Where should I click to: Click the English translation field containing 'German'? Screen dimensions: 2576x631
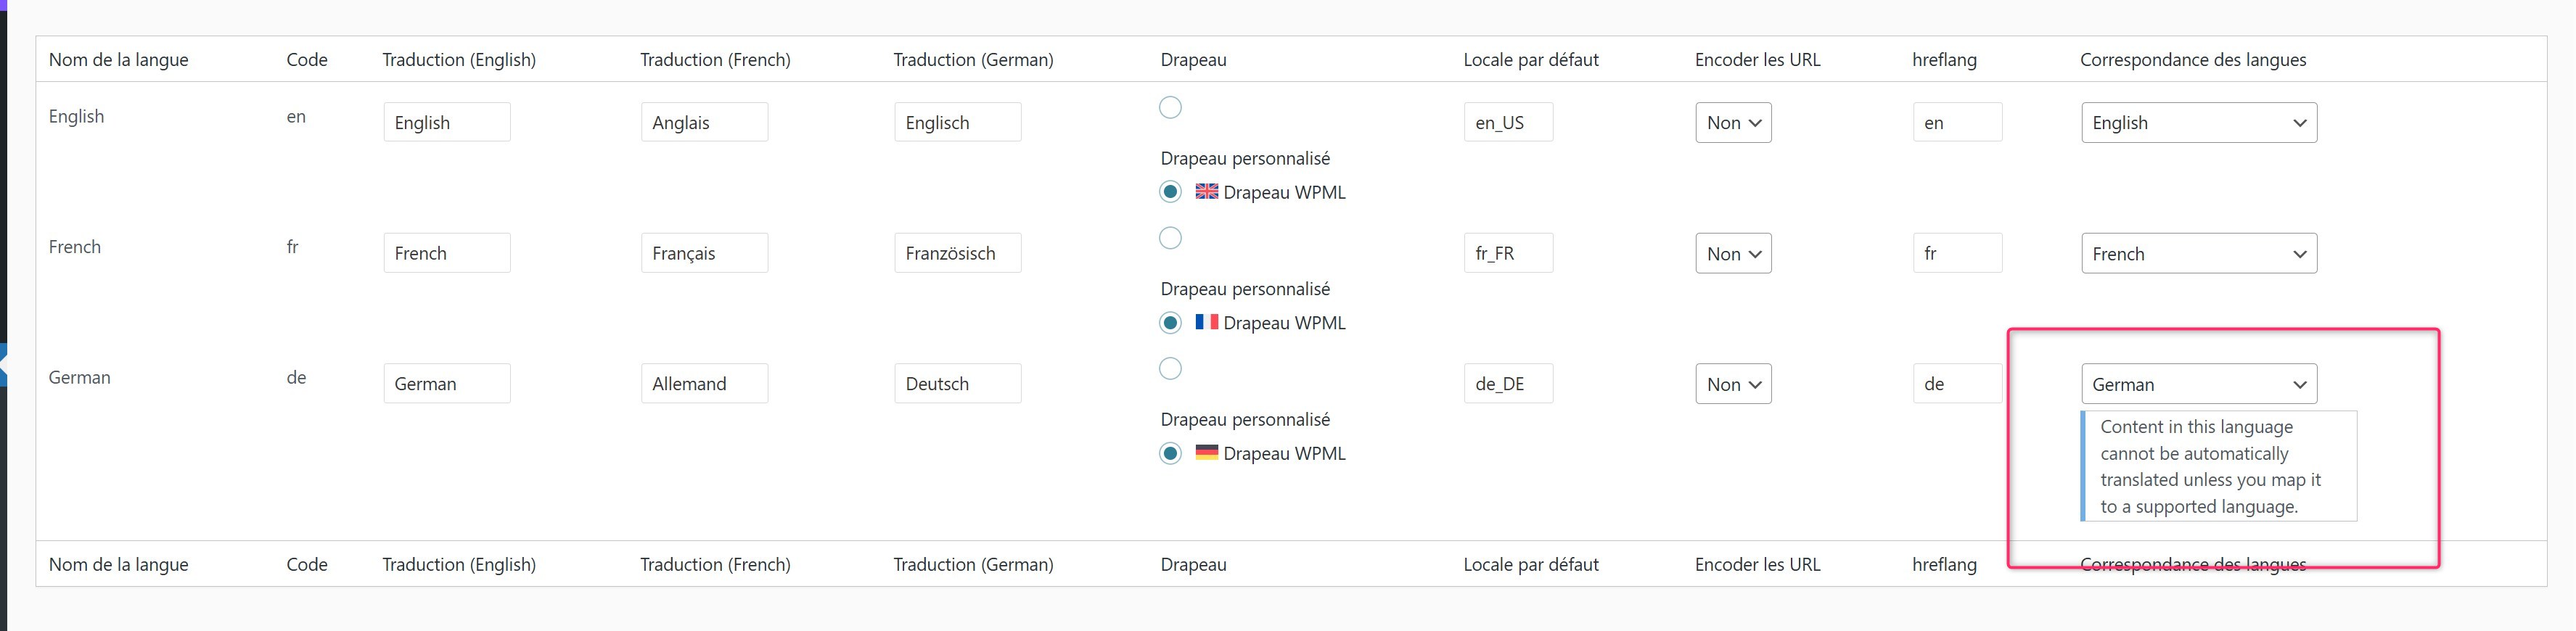(447, 384)
